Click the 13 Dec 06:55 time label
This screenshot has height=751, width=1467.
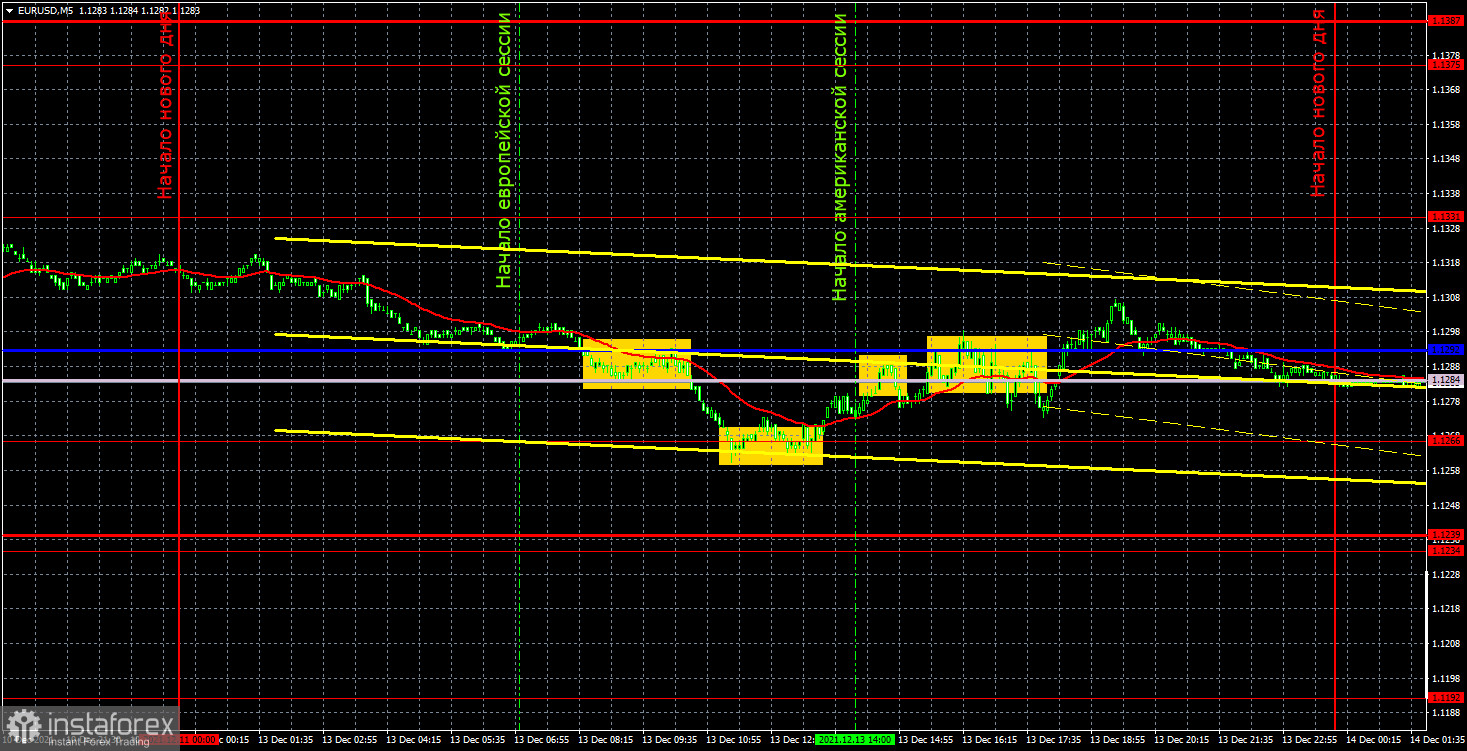click(544, 740)
